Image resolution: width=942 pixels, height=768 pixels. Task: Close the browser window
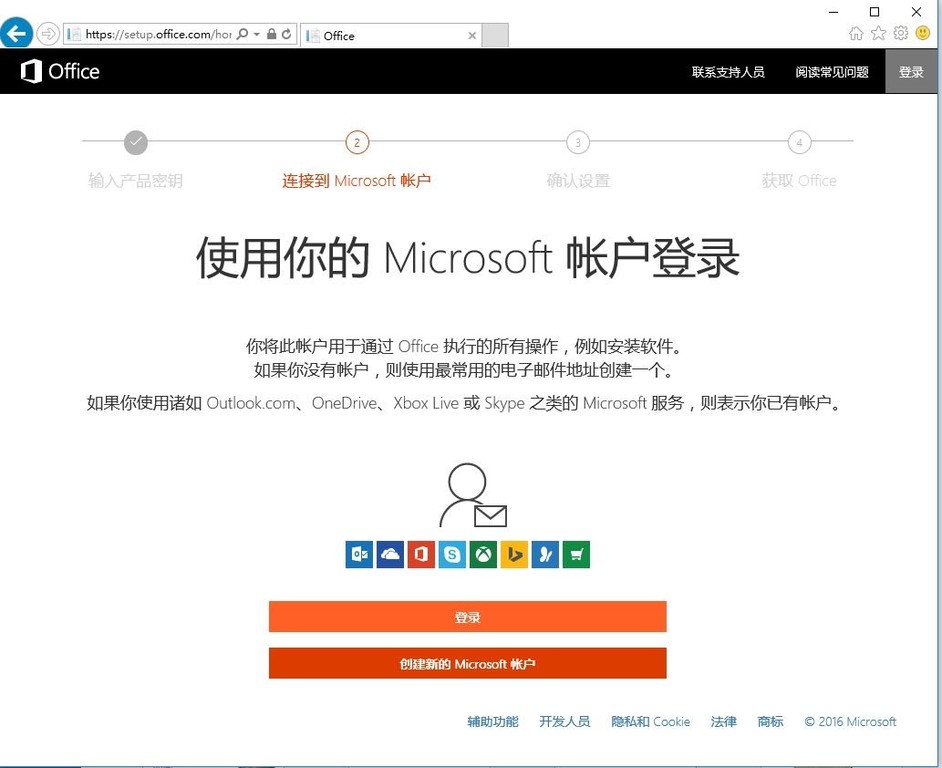(x=916, y=11)
